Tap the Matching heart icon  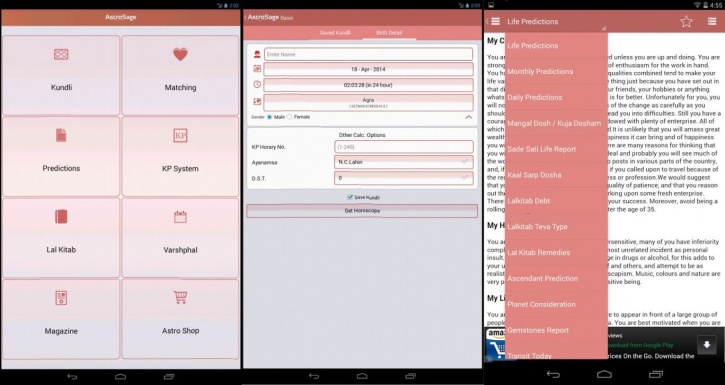(180, 55)
